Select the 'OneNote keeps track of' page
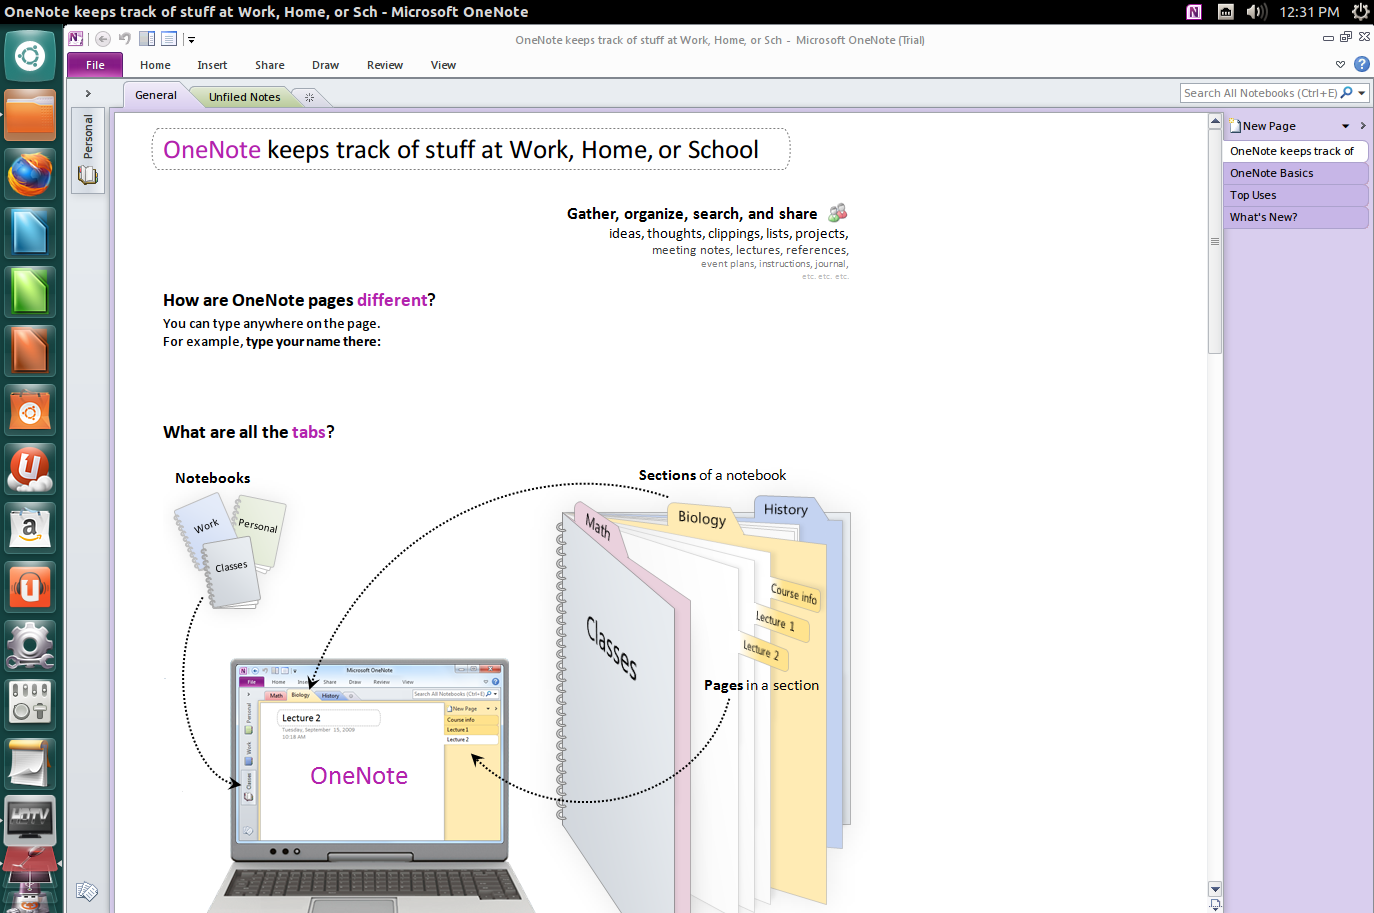 tap(1295, 151)
